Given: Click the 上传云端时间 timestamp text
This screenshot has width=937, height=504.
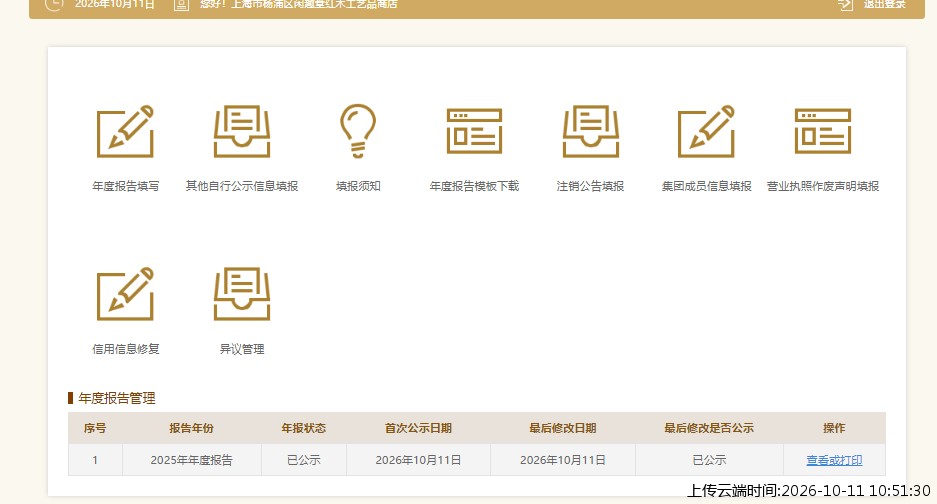Looking at the screenshot, I should tap(809, 491).
